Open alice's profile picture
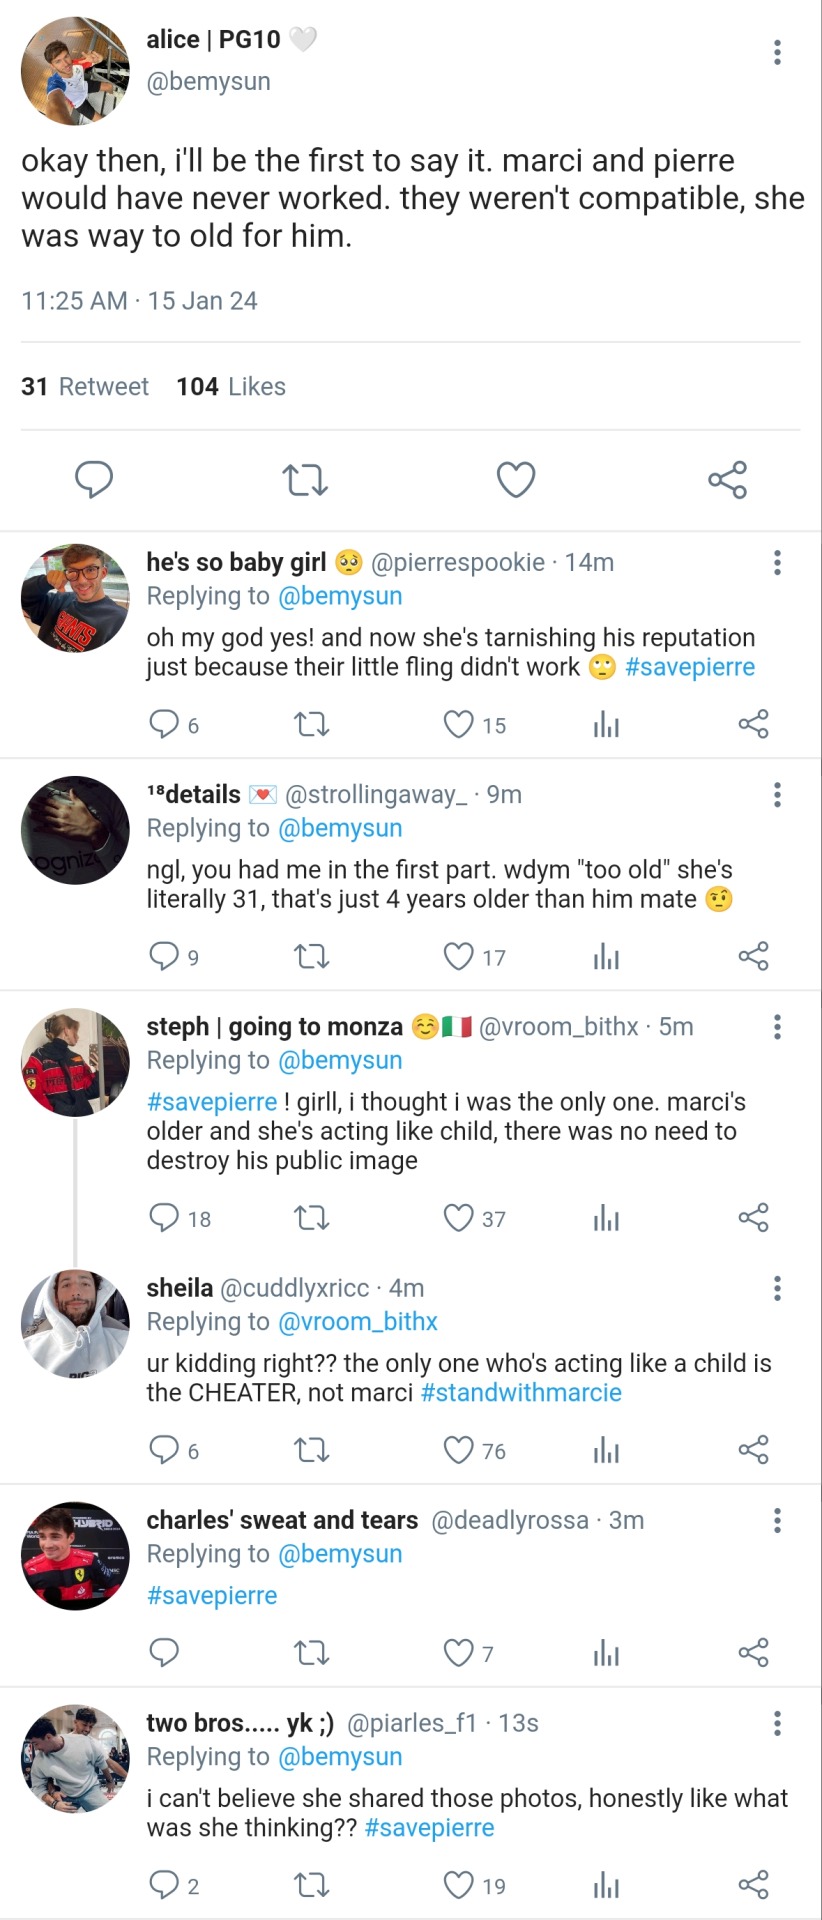Viewport: 822px width, 1920px height. (x=75, y=71)
